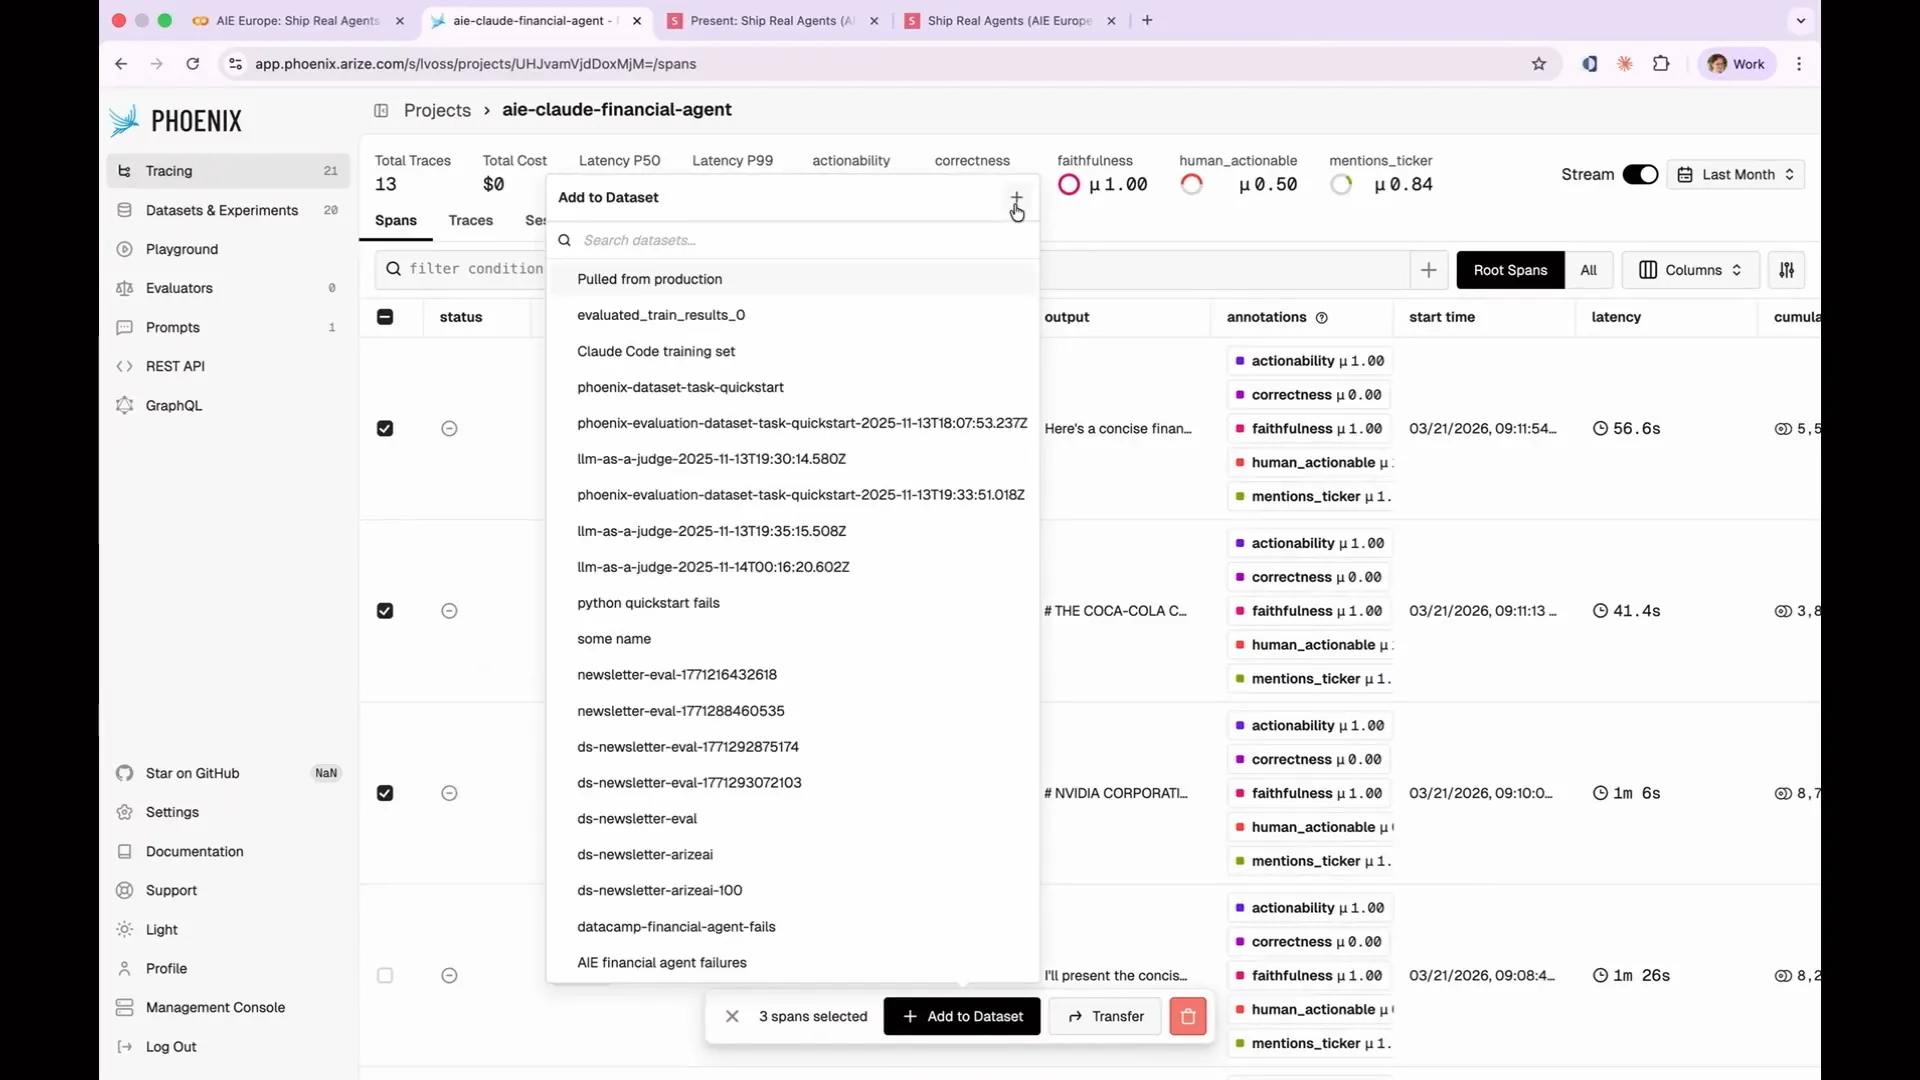
Task: Click the status icon of the 41.4s span
Action: [449, 611]
